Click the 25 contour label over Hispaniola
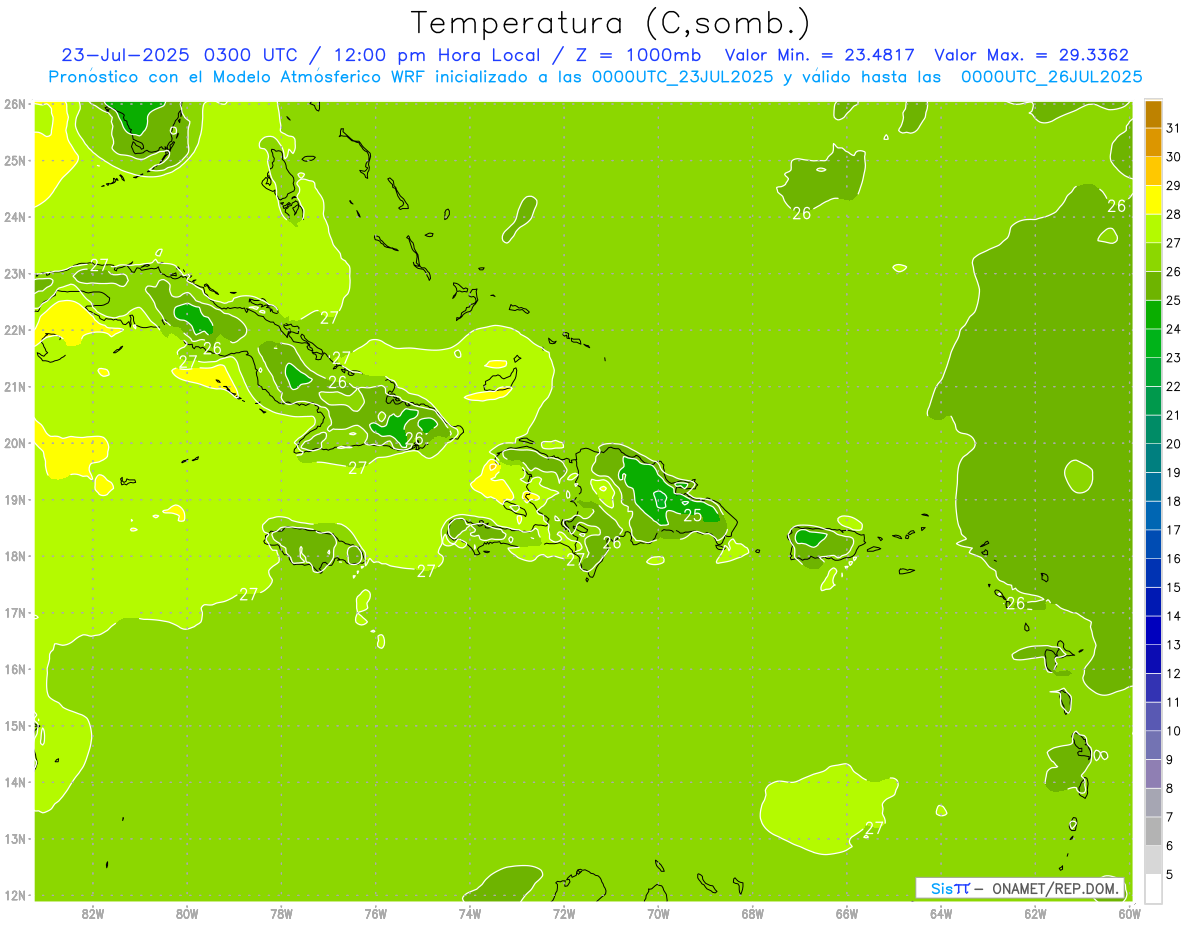The height and width of the screenshot is (927, 1200). pyautogui.click(x=692, y=515)
